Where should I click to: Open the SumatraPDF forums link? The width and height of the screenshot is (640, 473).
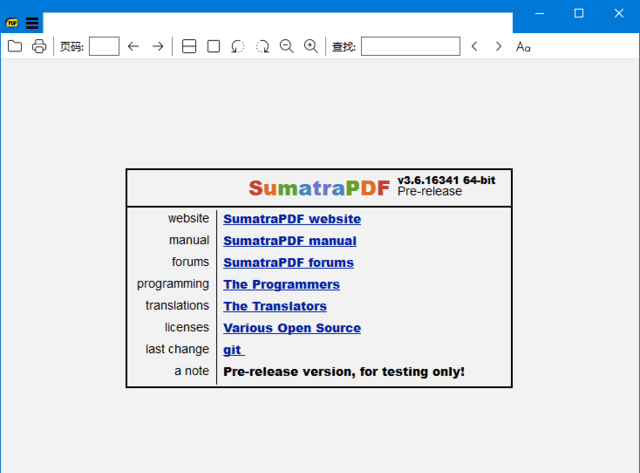288,263
